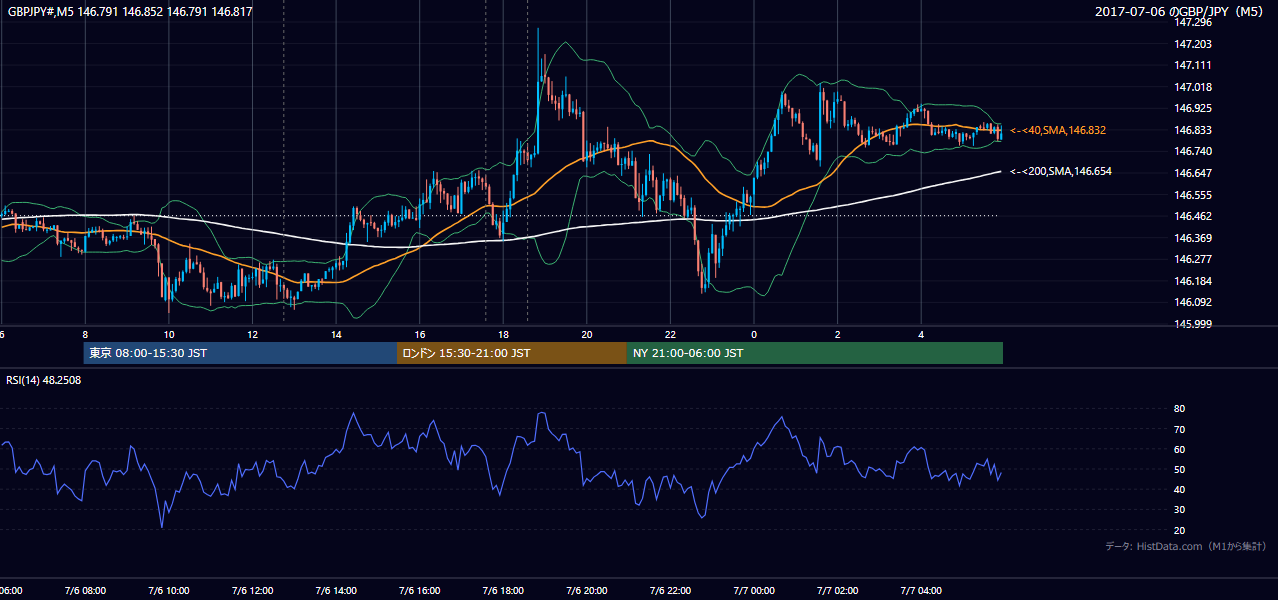Click the bottom time label 7/7 04:00
This screenshot has width=1278, height=600.
[921, 591]
